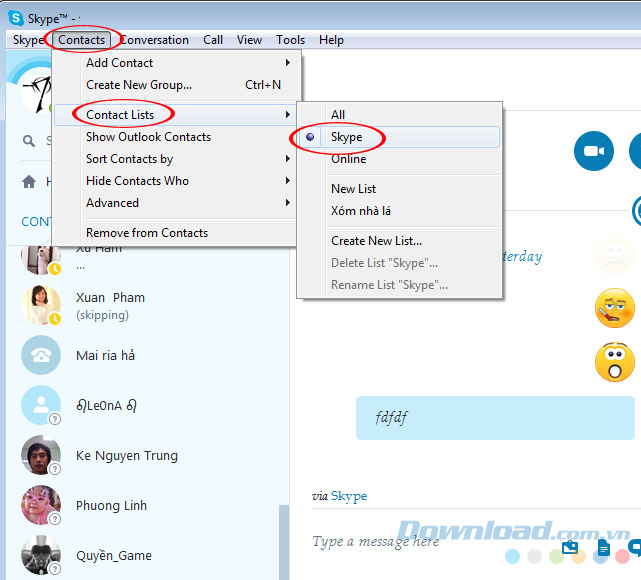Click Phuong Linh's avatar
The width and height of the screenshot is (641, 580).
(41, 505)
